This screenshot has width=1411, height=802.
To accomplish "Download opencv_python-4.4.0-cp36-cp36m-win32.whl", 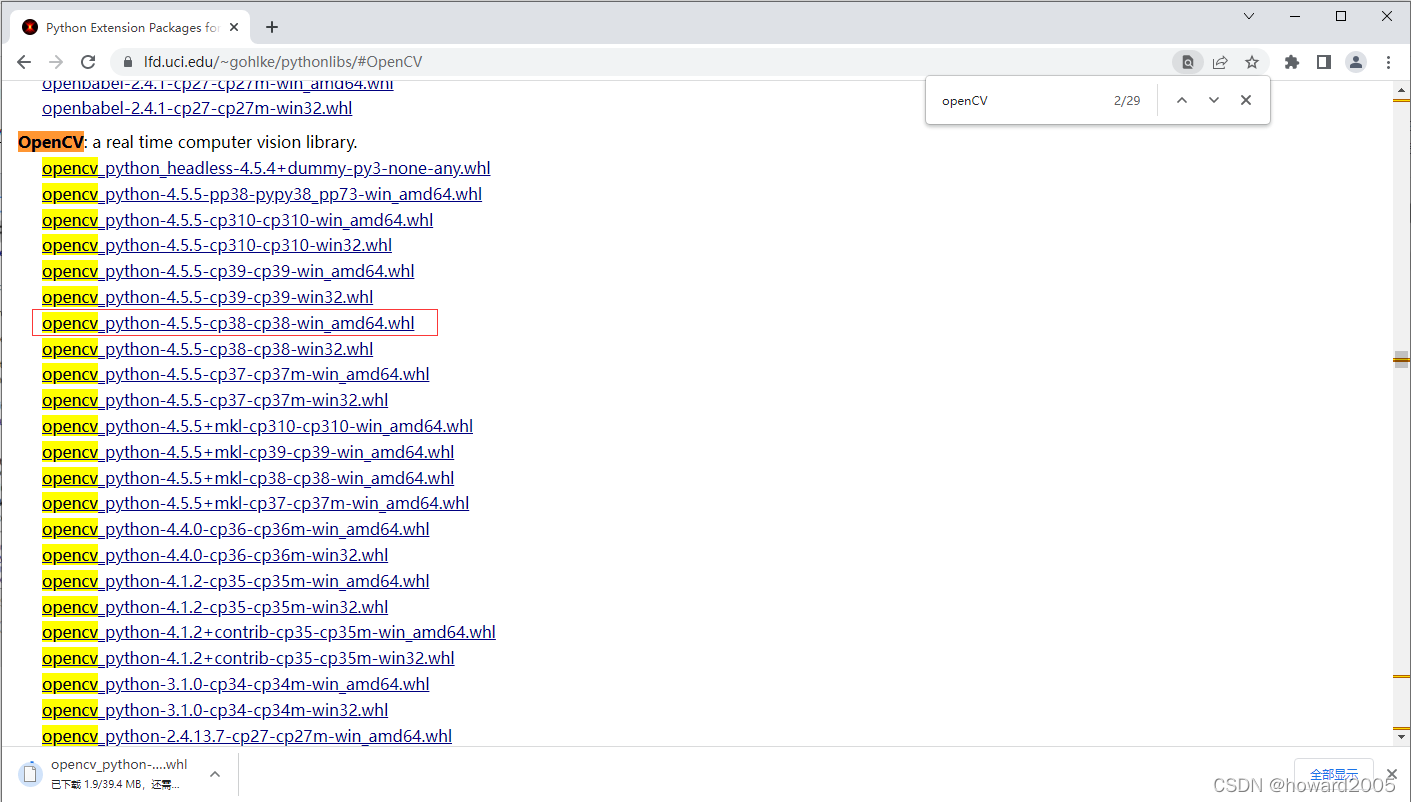I will 215,555.
